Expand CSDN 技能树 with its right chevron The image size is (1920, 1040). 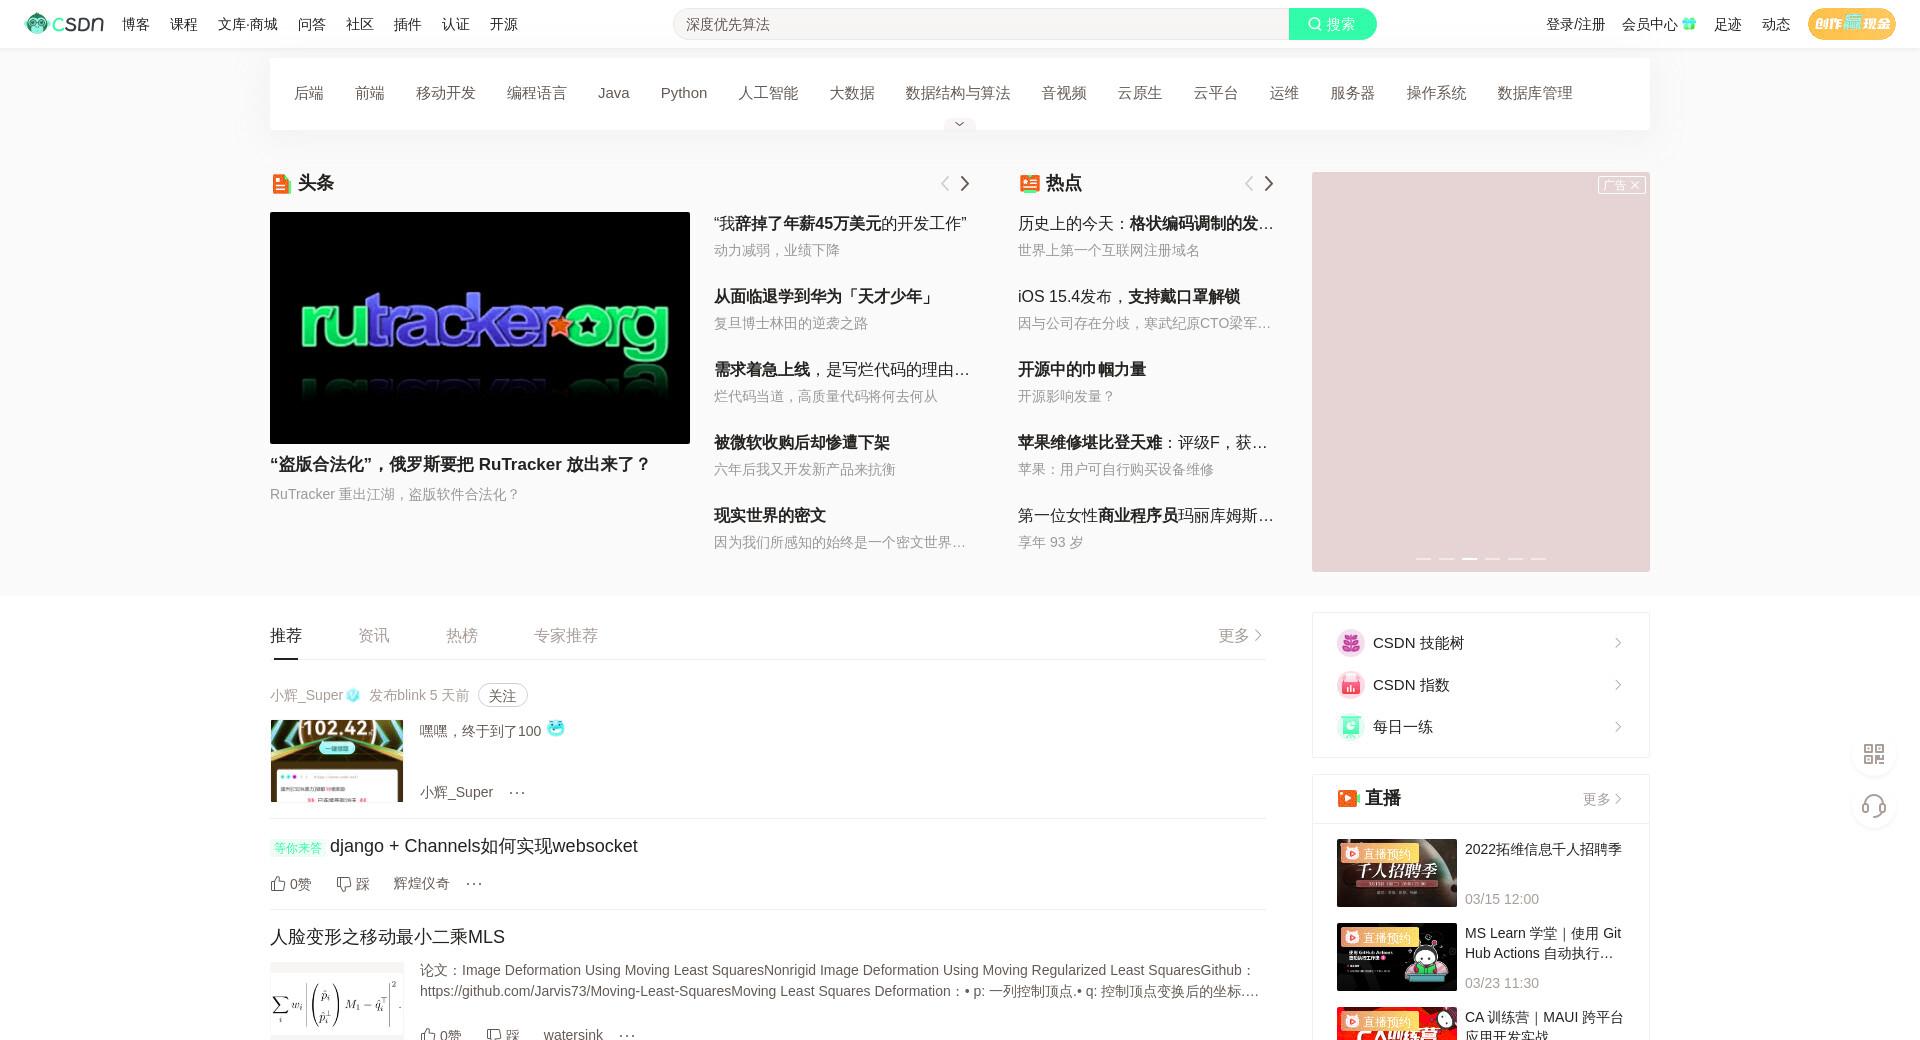point(1618,643)
